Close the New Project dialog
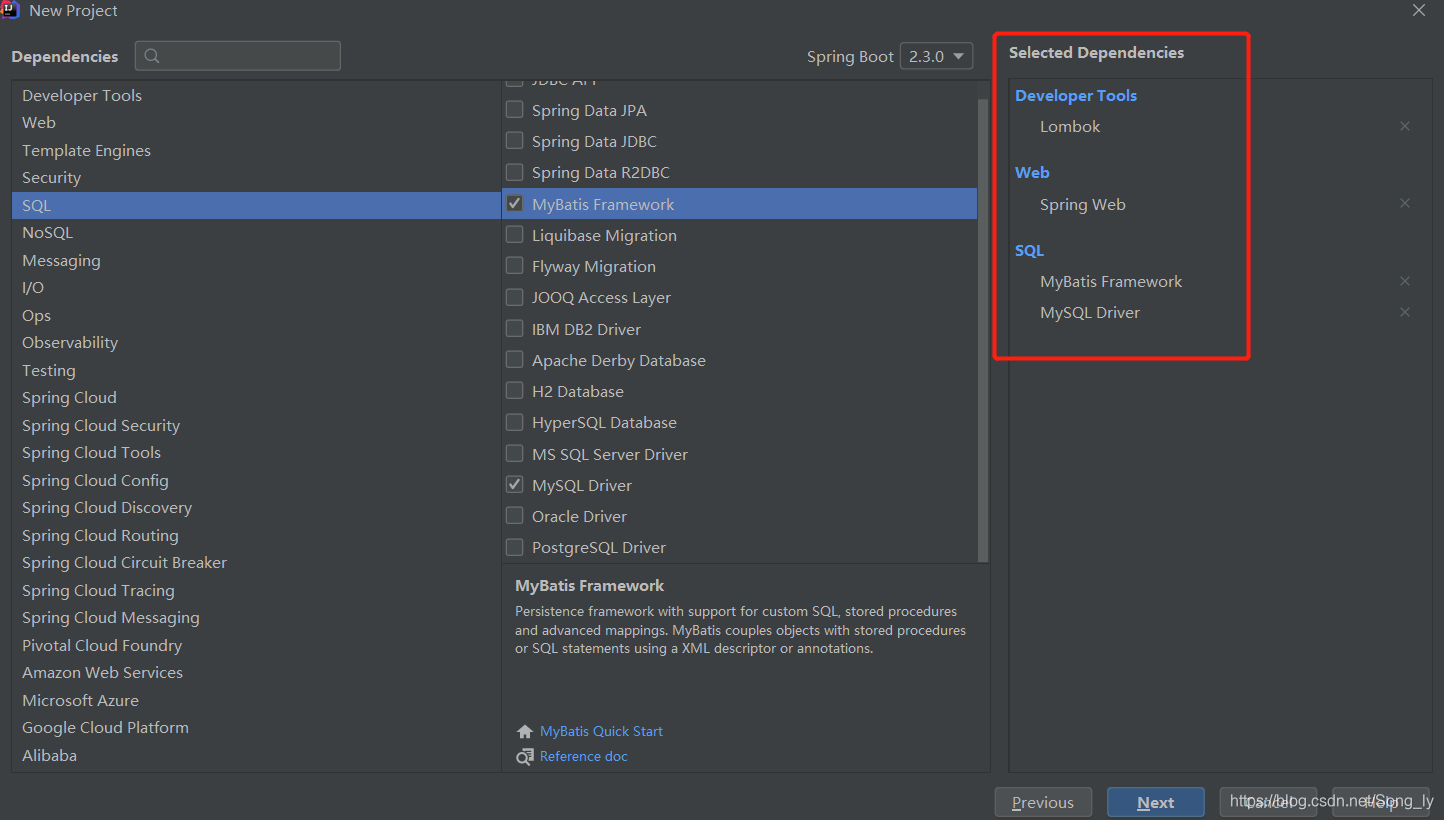 (x=1419, y=11)
